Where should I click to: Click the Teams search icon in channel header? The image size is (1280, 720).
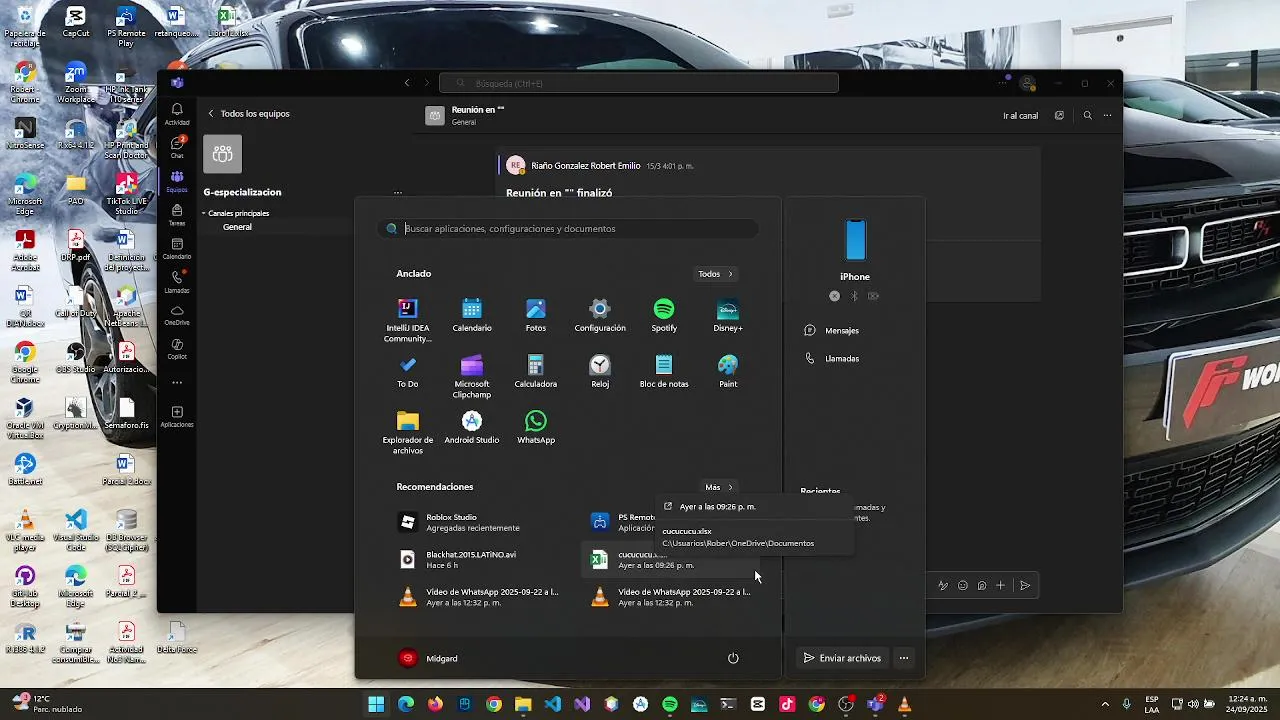[x=1088, y=116]
